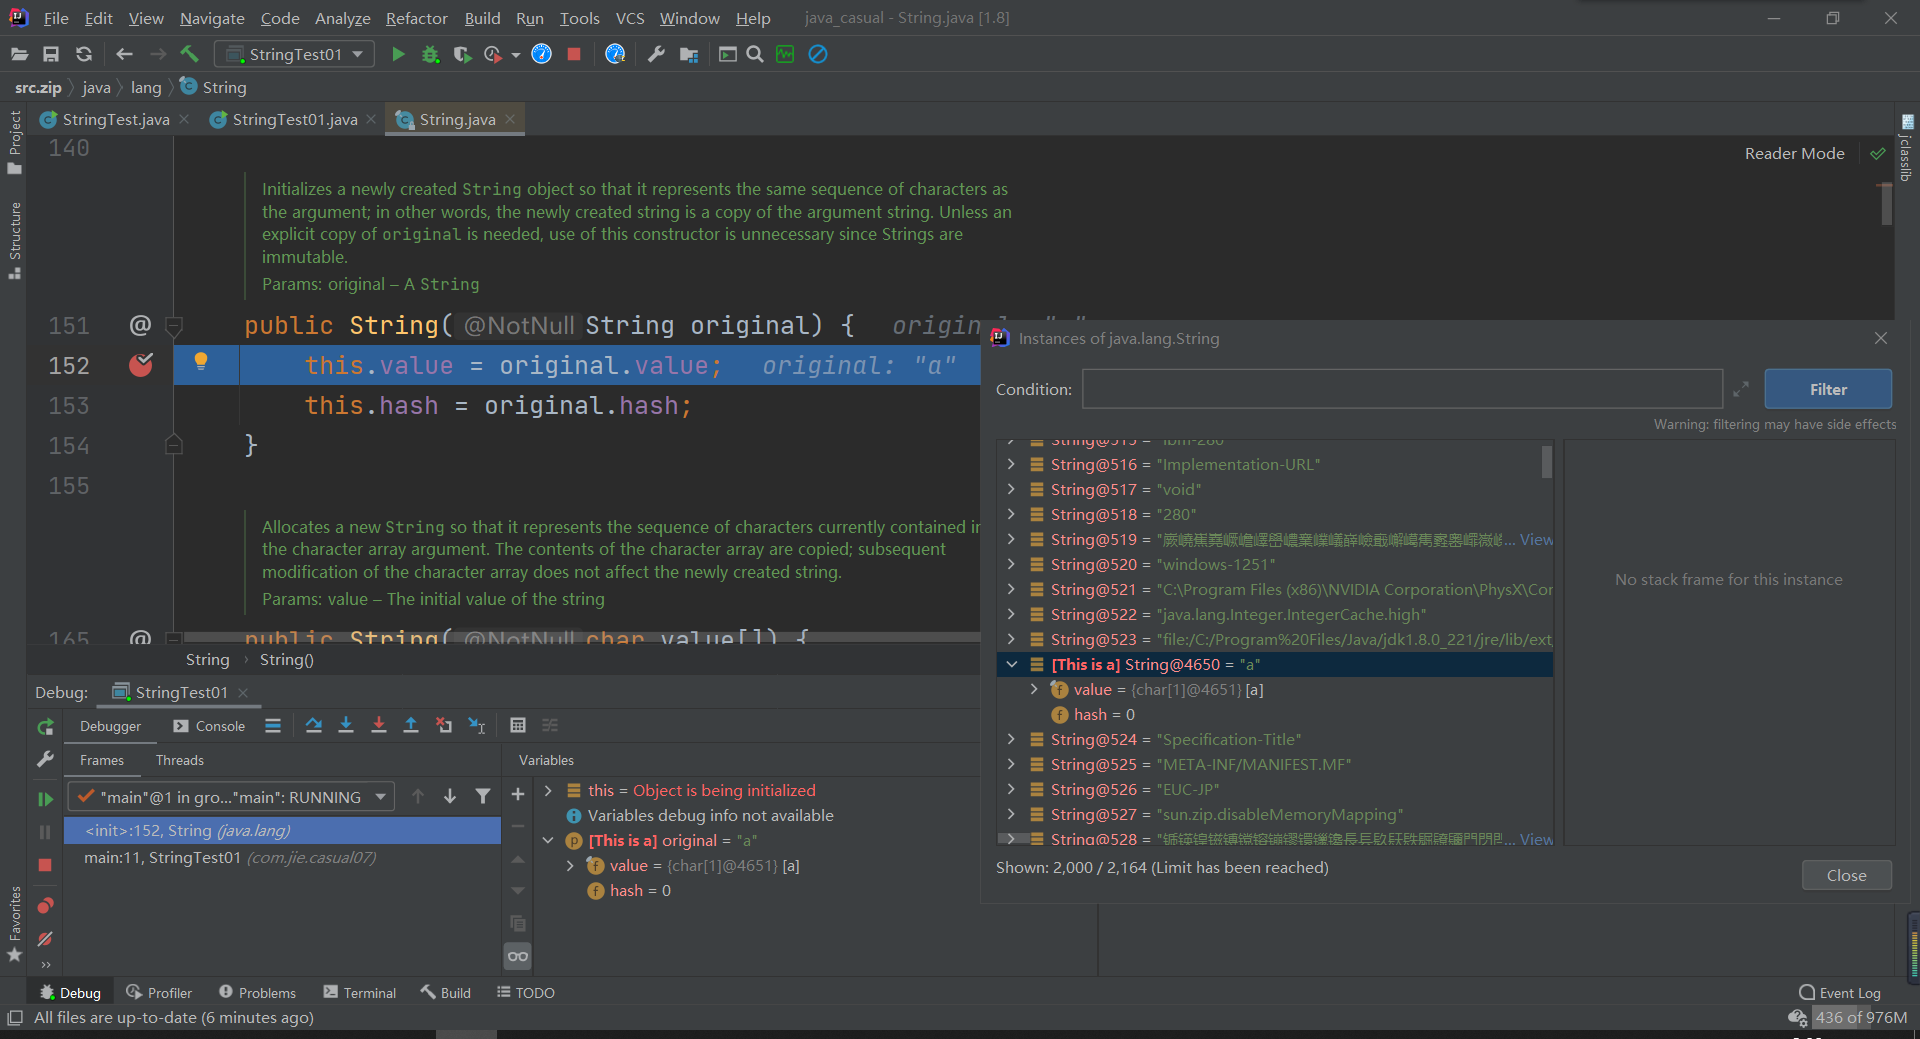
Task: Switch to Threads tab
Action: (180, 760)
